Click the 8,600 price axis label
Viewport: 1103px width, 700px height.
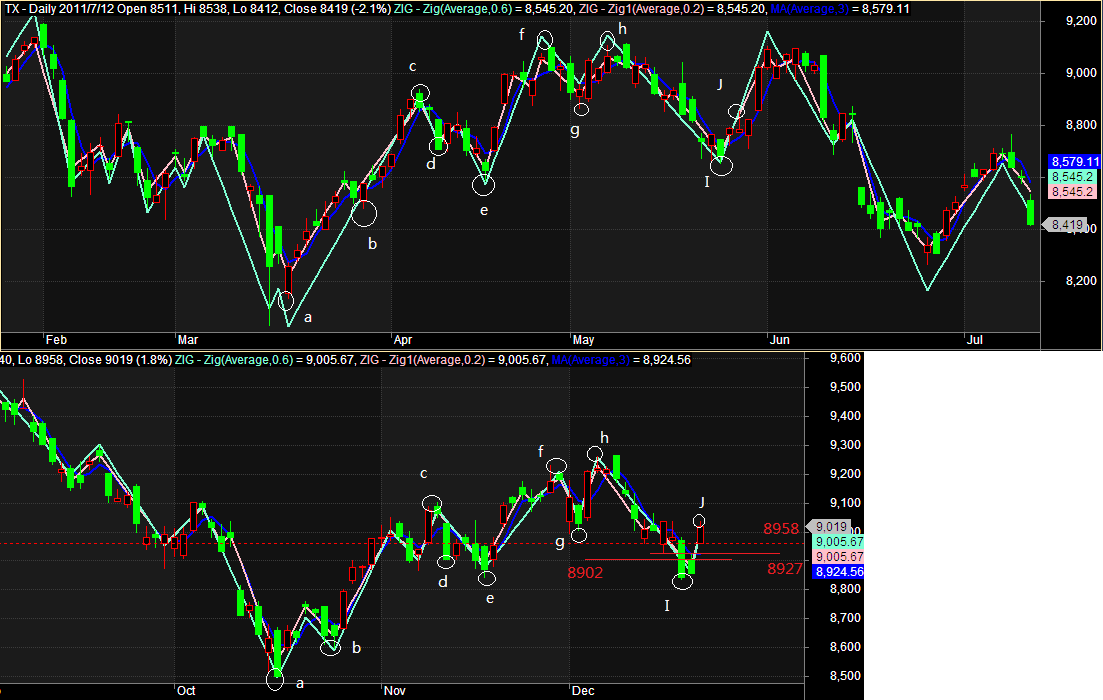coord(846,647)
